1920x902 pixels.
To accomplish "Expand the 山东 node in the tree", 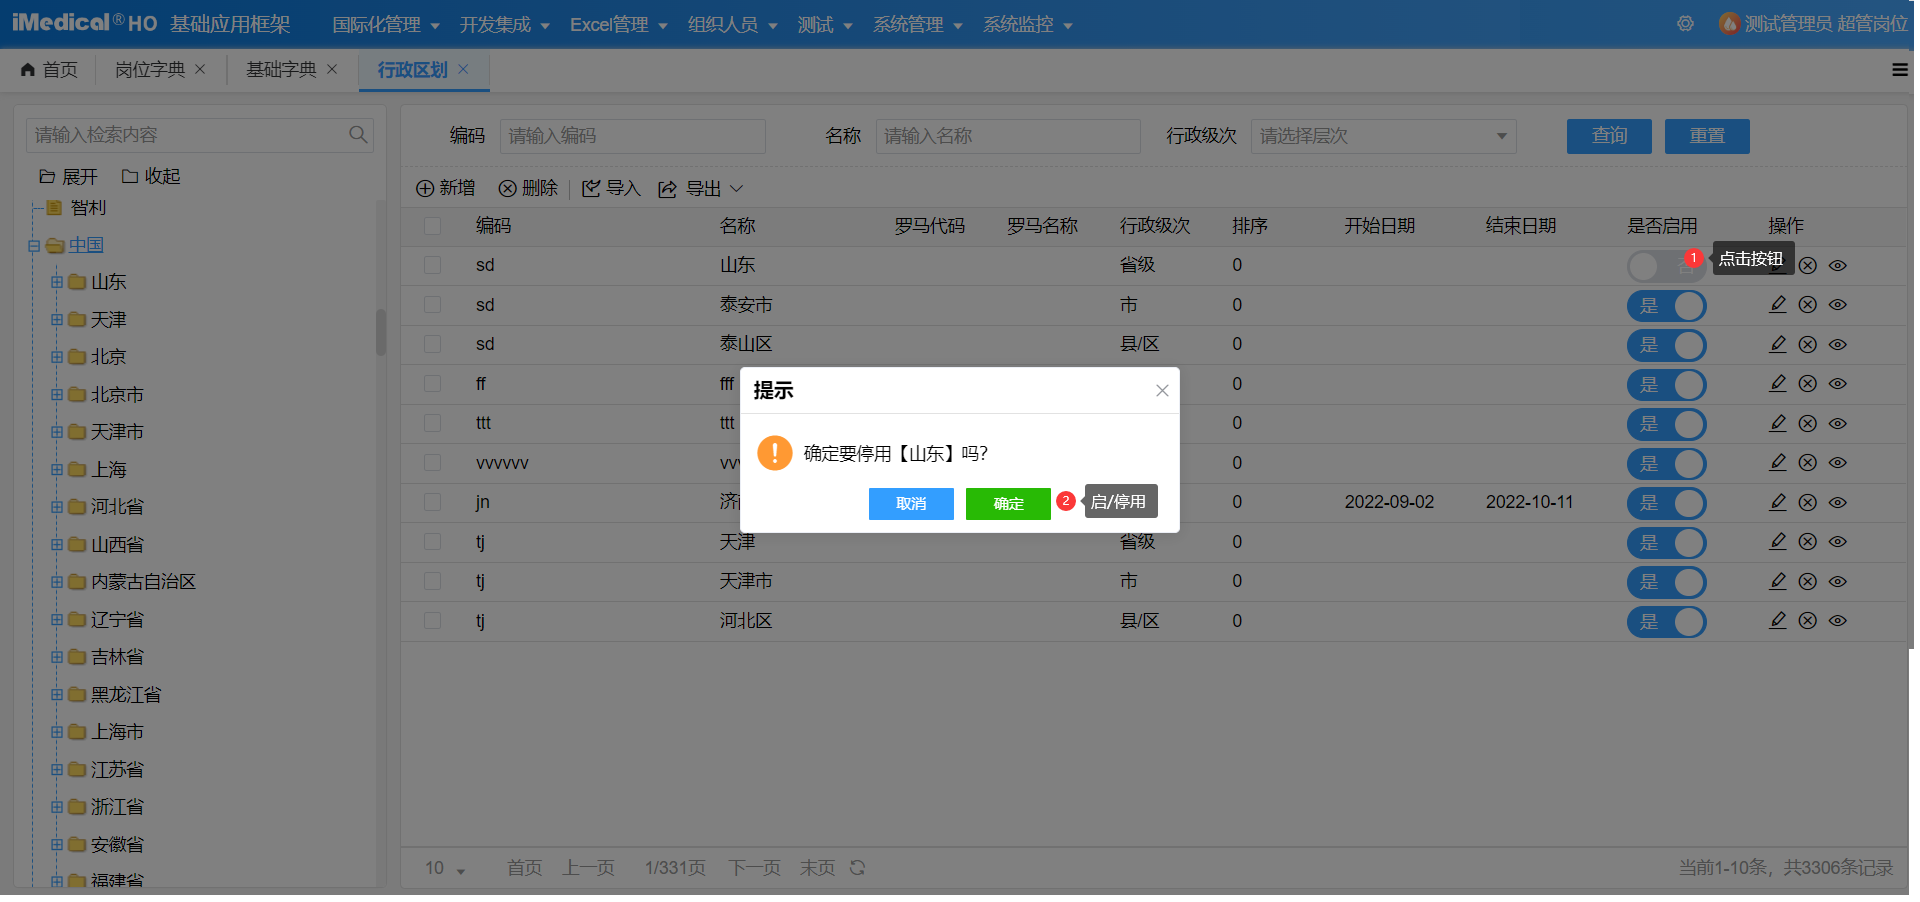I will coord(56,282).
